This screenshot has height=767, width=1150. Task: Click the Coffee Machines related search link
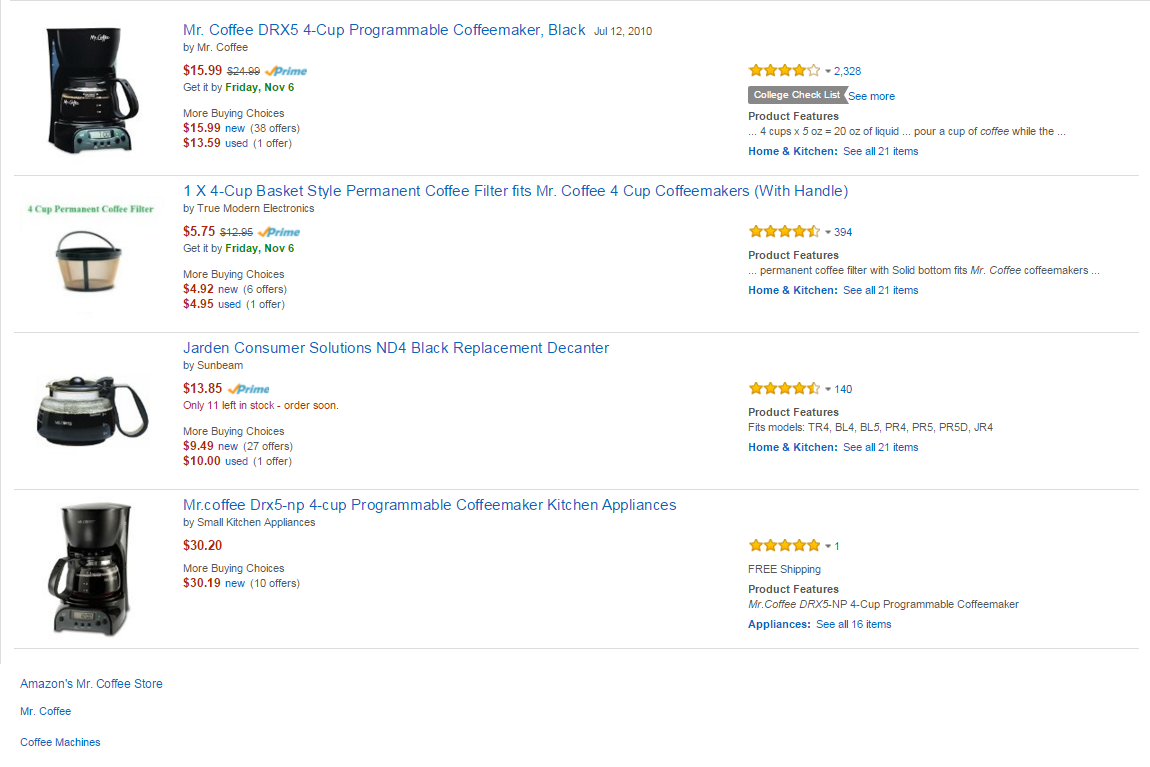pyautogui.click(x=60, y=743)
